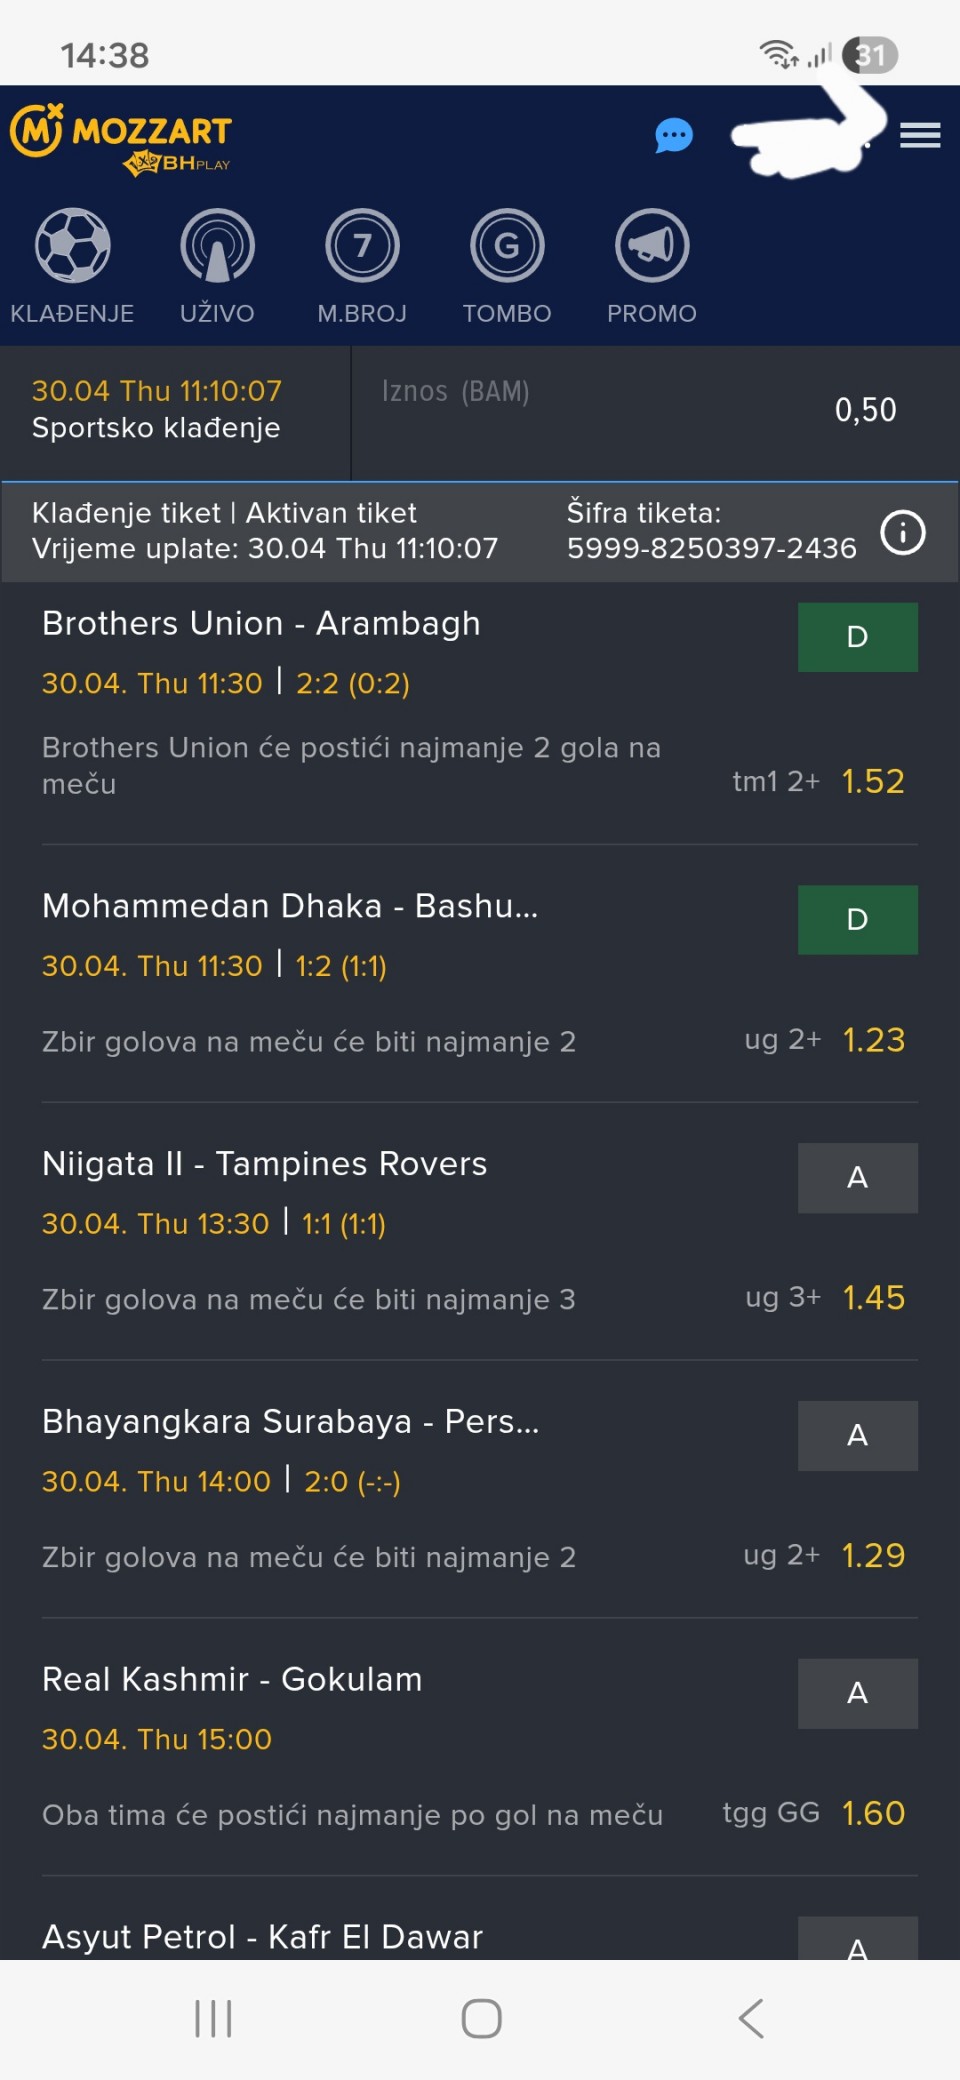This screenshot has height=2080, width=960.
Task: Click the Mozzart BH Play logo
Action: [x=122, y=138]
